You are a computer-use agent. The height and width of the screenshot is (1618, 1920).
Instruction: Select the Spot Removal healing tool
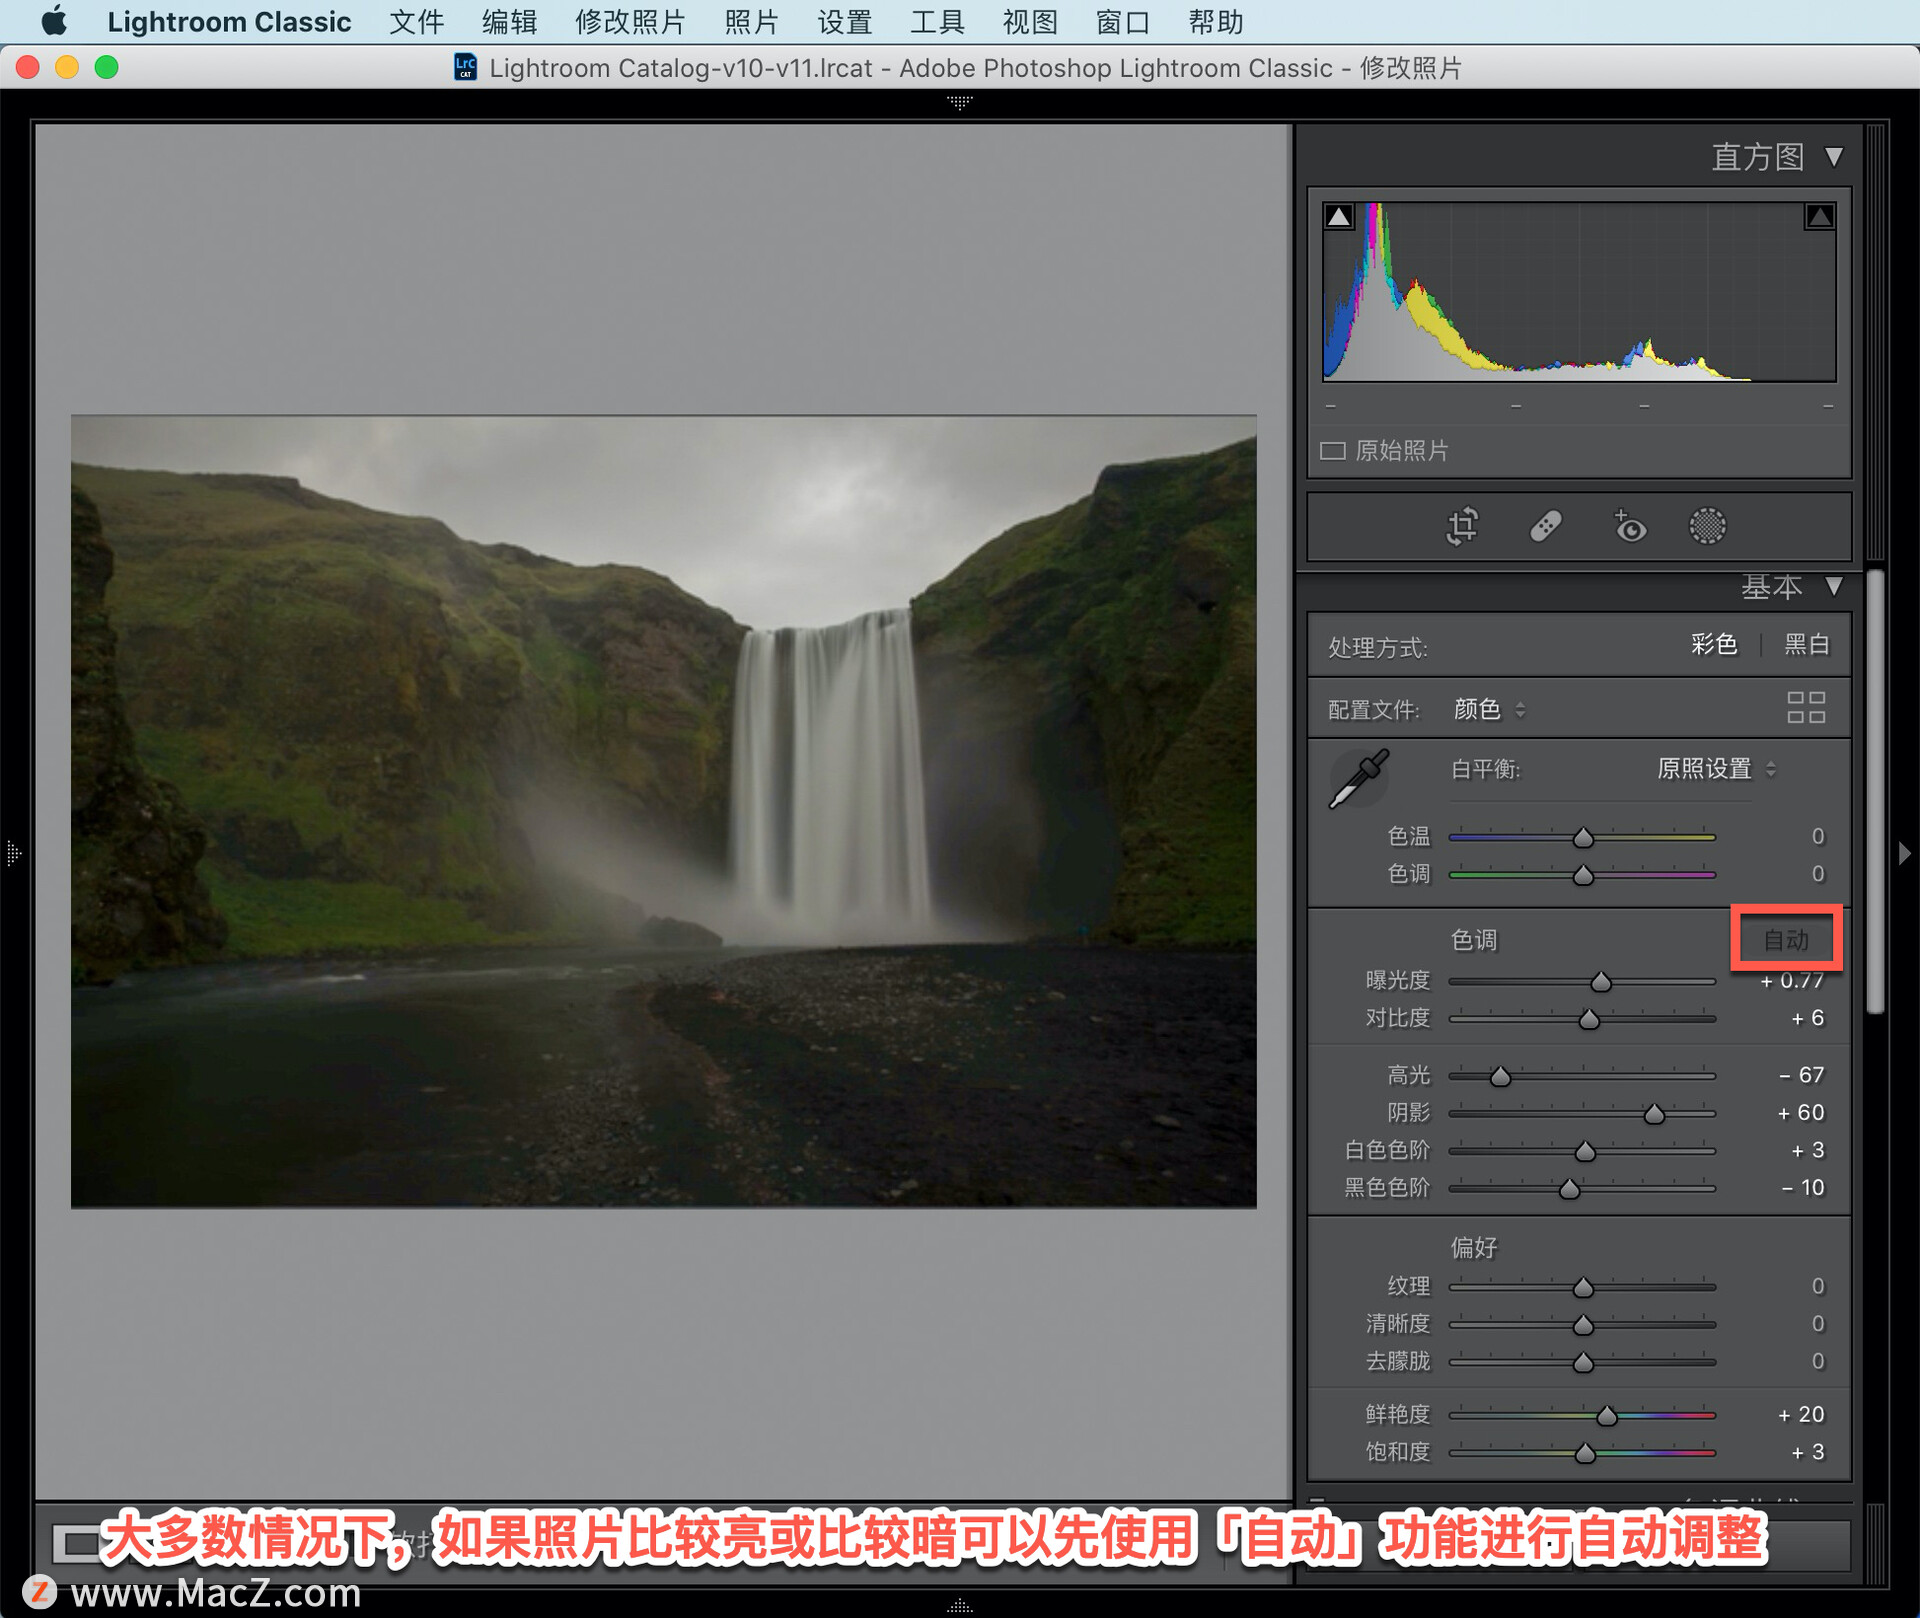pyautogui.click(x=1546, y=526)
